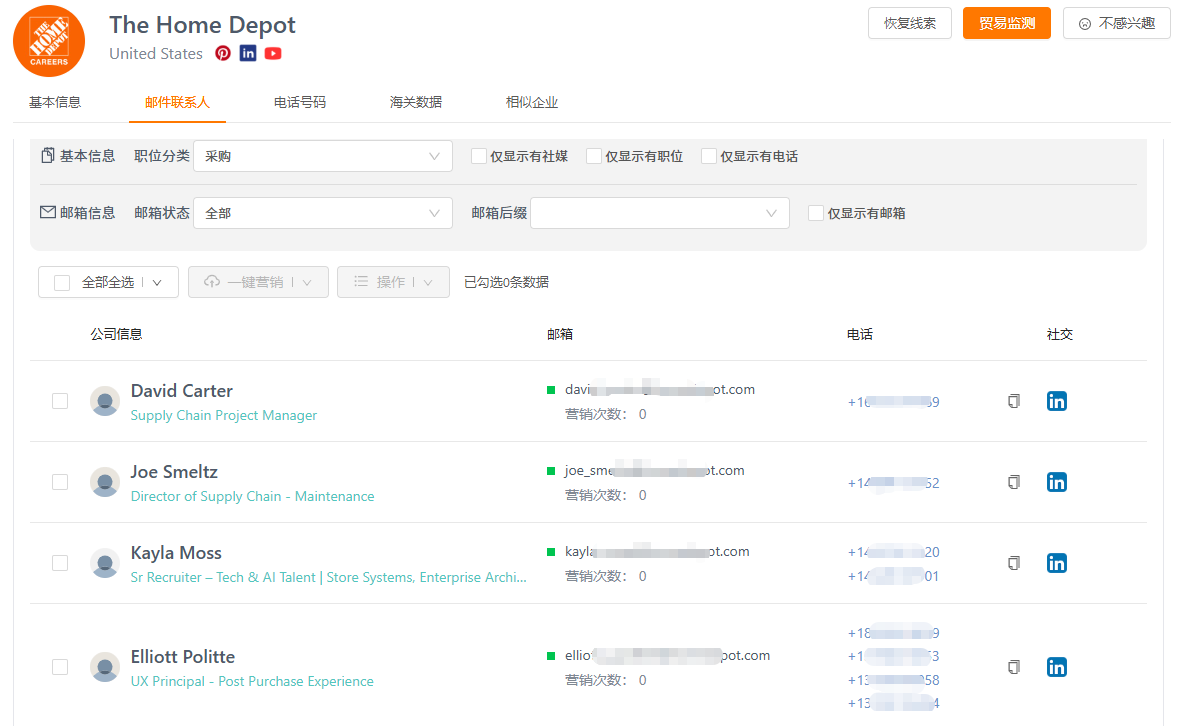Viewport: 1183px width, 726px height.
Task: Copy Kayla Moss's phone numbers
Action: pyautogui.click(x=1014, y=563)
